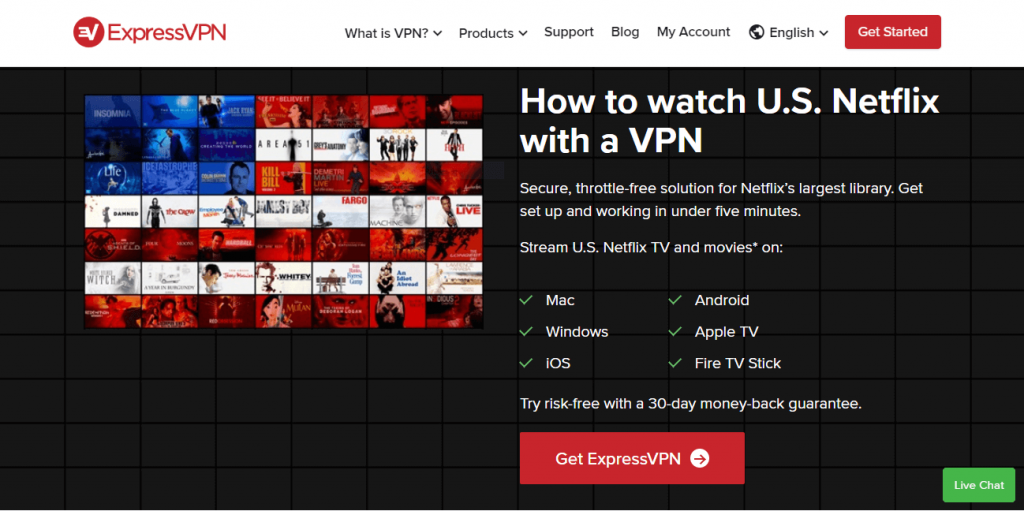Screen dimensions: 1024x511
Task: Click the Get Started button
Action: [893, 32]
